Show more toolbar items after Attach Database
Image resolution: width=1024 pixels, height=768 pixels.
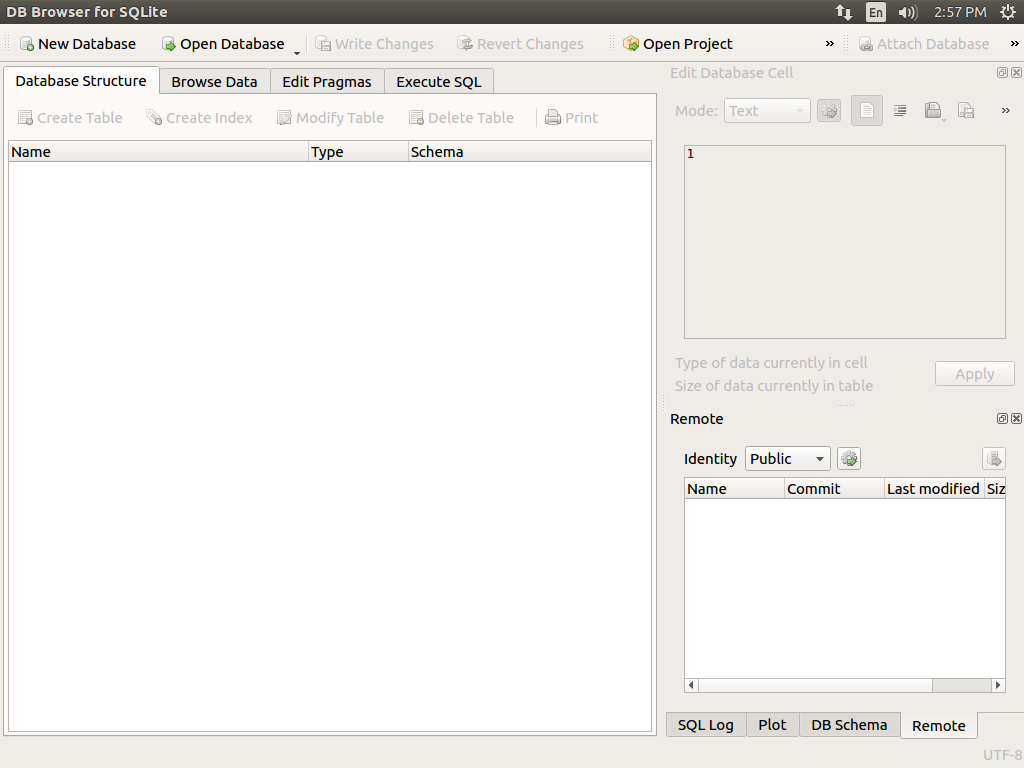[x=1014, y=44]
